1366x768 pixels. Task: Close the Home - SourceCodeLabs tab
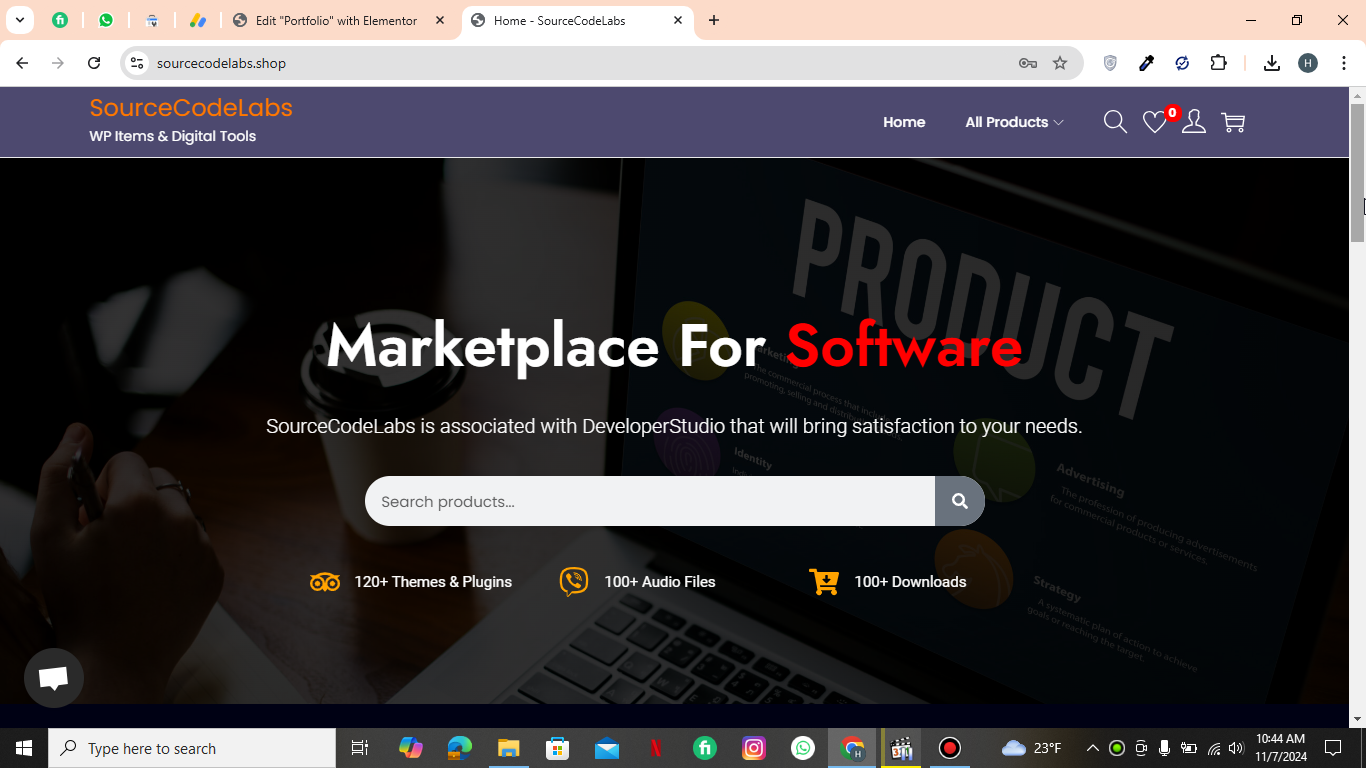pos(678,20)
